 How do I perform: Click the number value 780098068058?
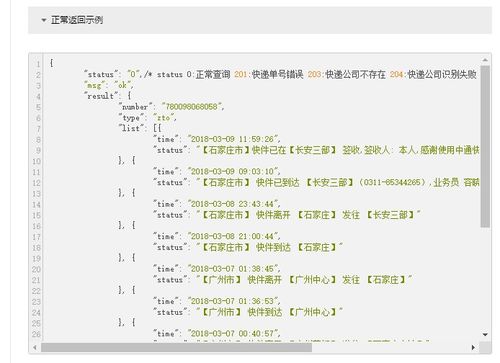pos(192,107)
